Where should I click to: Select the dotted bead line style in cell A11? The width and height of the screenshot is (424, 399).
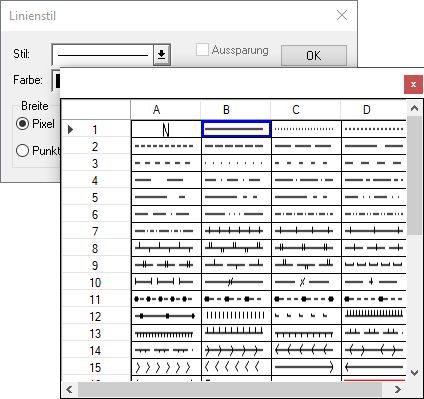[x=166, y=299]
